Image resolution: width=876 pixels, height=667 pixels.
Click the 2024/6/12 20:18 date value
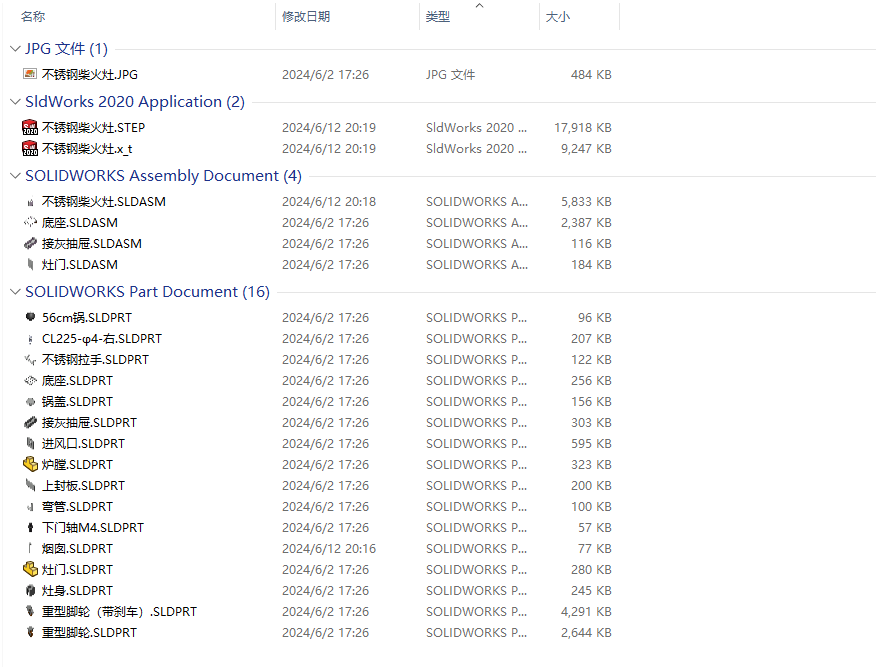[328, 202]
